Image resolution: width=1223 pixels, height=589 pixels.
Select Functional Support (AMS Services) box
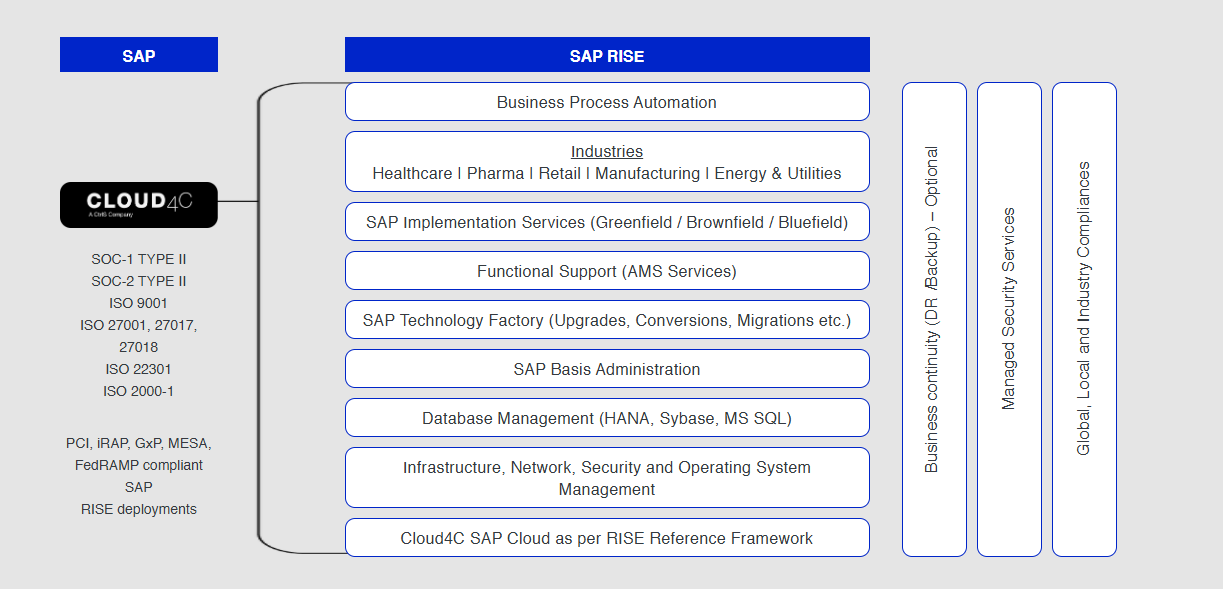606,271
